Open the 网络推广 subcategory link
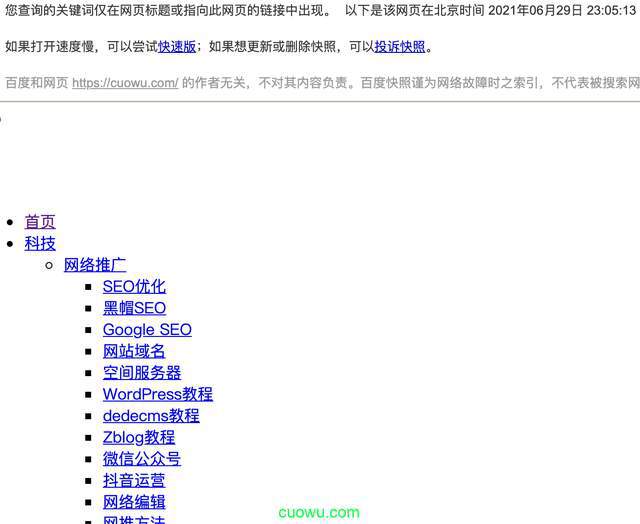 95,265
